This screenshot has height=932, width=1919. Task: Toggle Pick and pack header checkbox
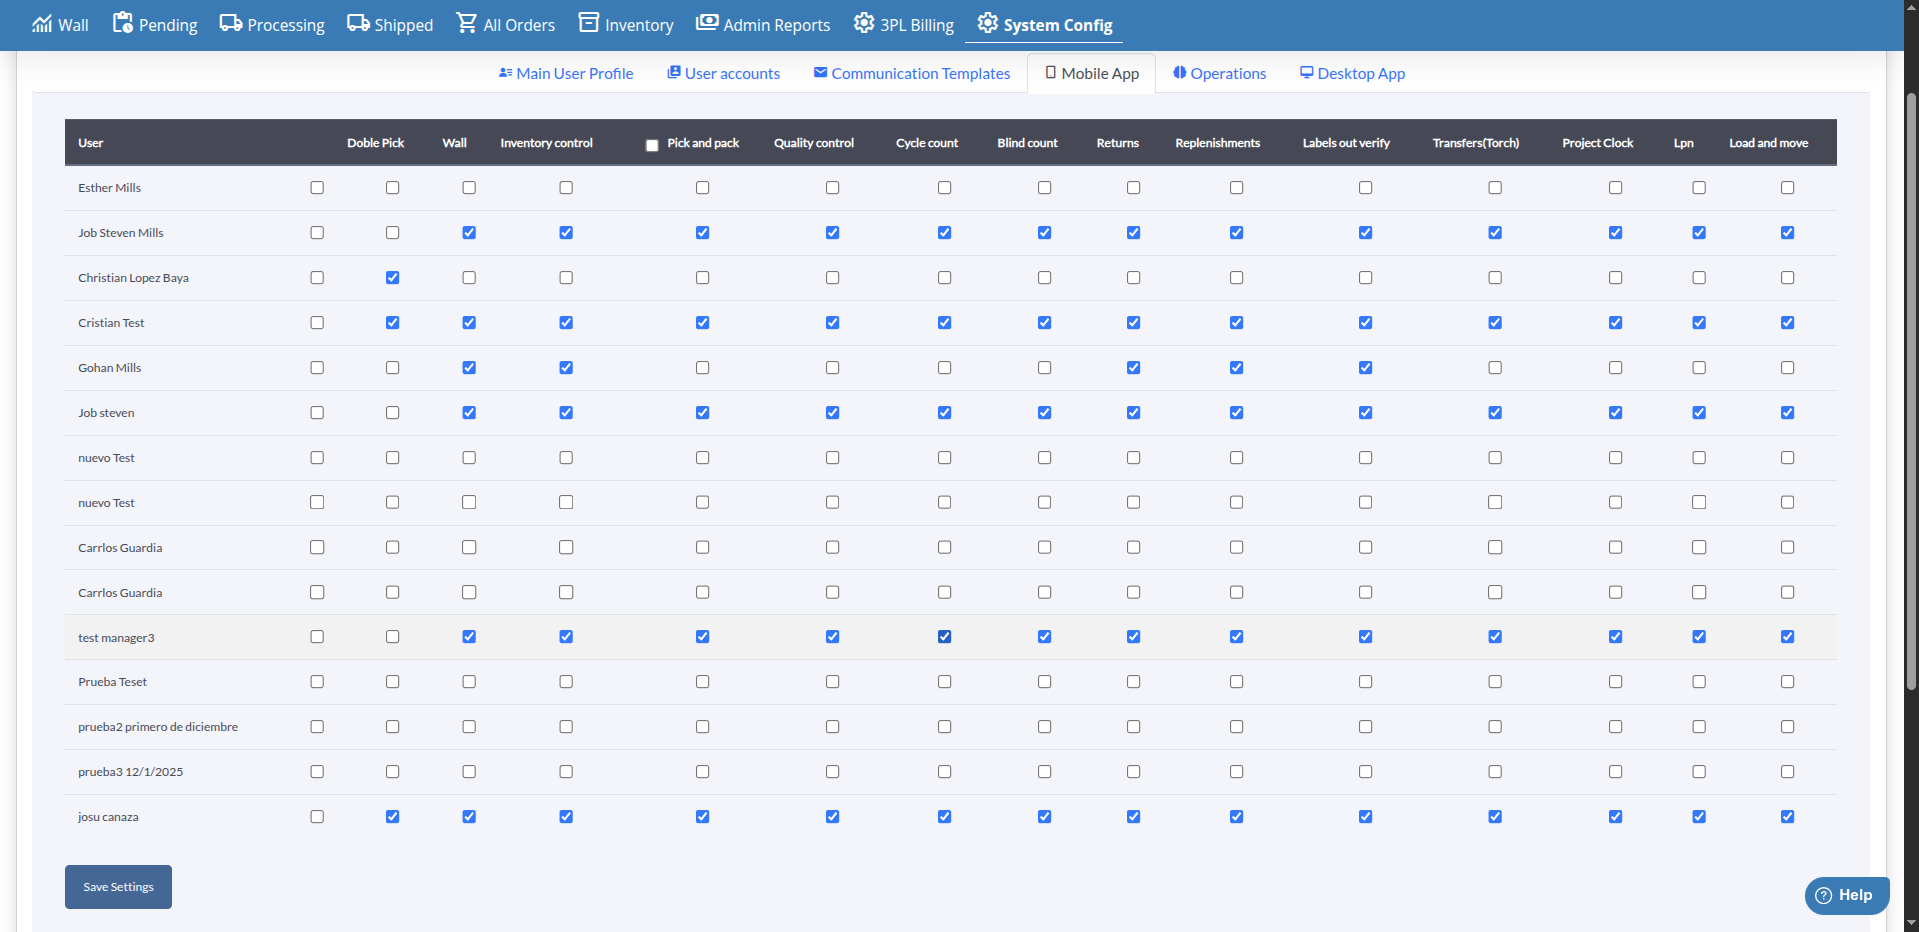[x=652, y=145]
